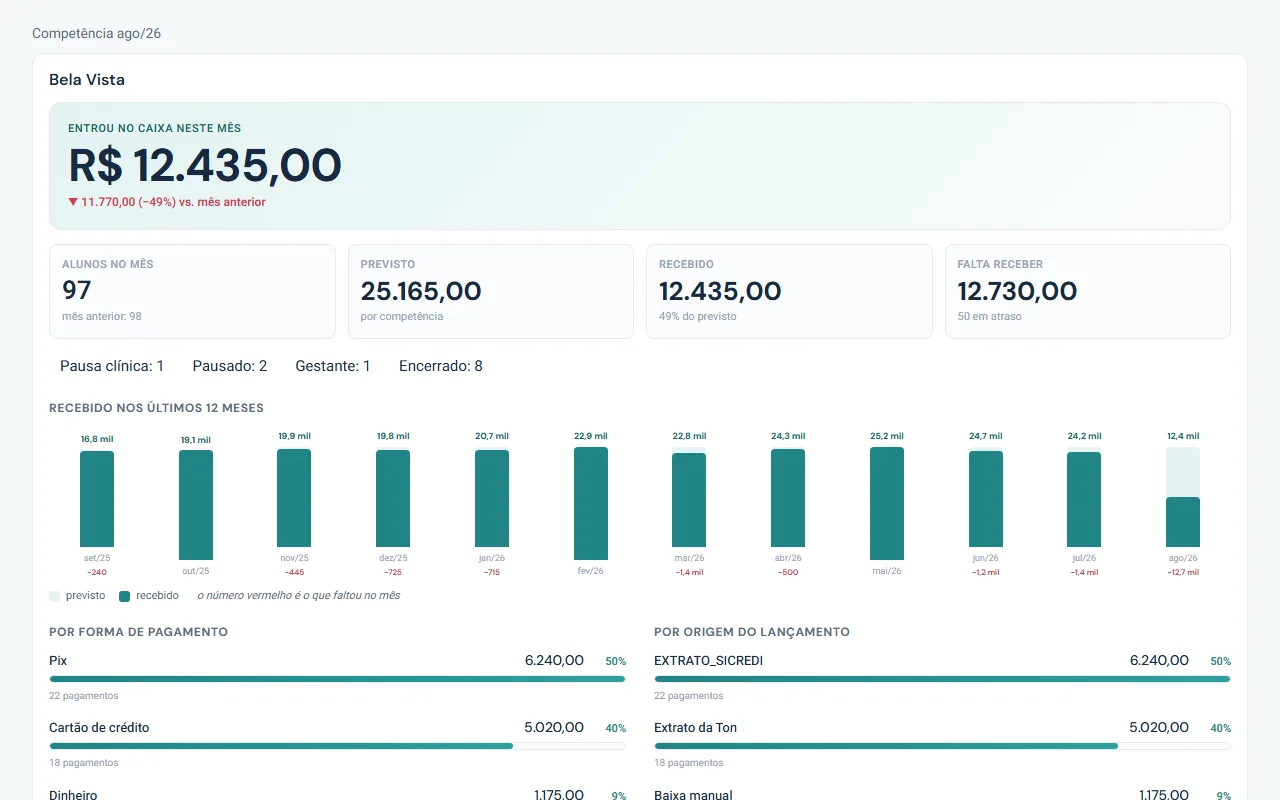Screen dimensions: 1280x800
Task: Select the Recebido card showing 49% do previsto
Action: click(x=789, y=291)
